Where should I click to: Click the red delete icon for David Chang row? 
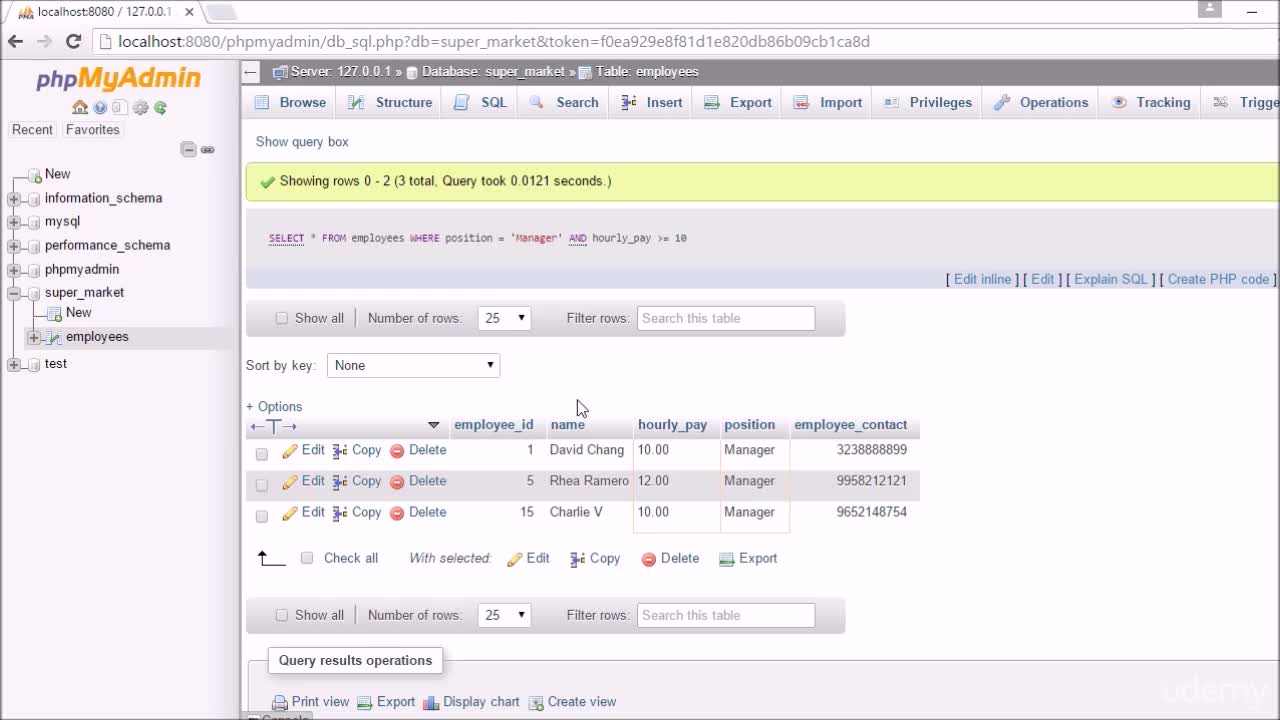point(397,451)
